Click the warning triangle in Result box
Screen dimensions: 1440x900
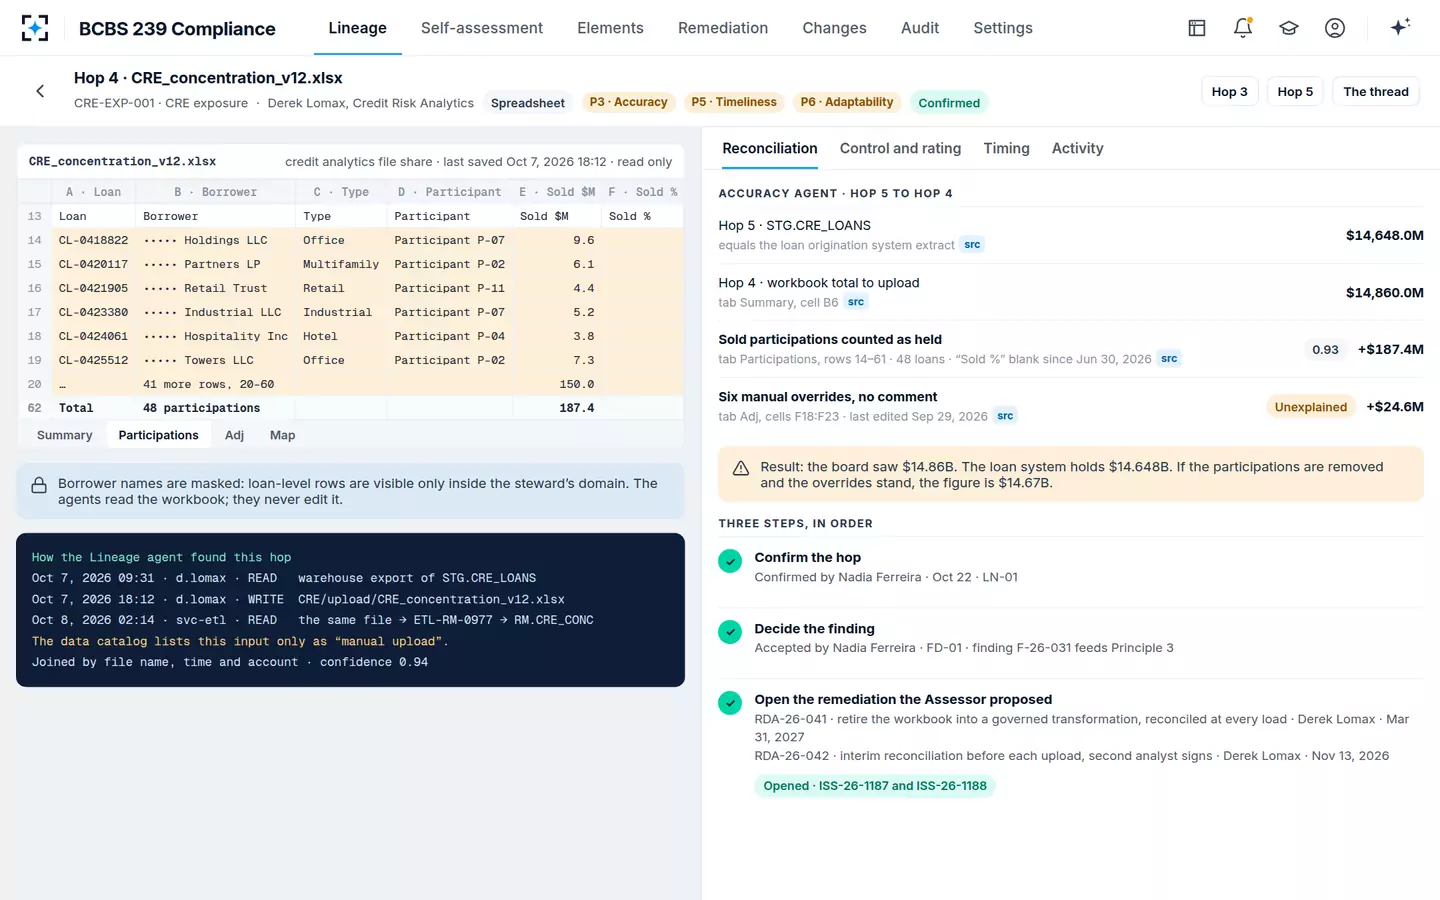(741, 468)
